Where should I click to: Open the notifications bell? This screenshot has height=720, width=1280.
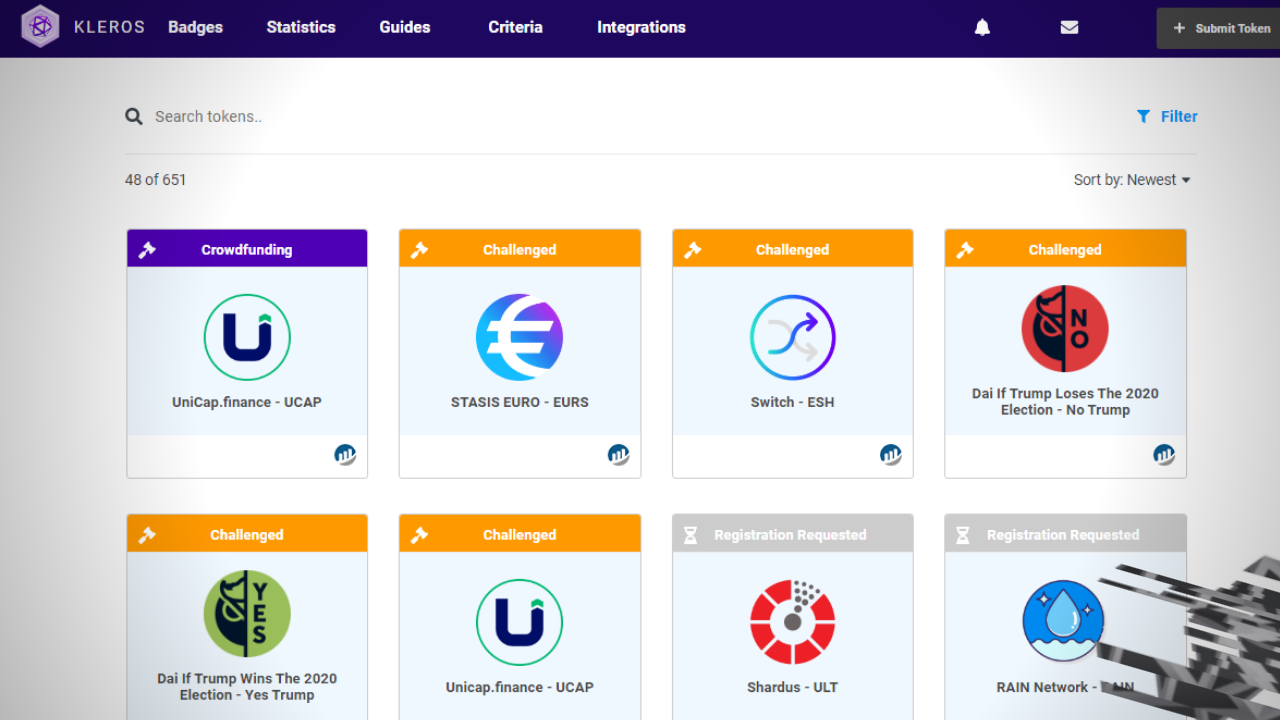click(982, 28)
